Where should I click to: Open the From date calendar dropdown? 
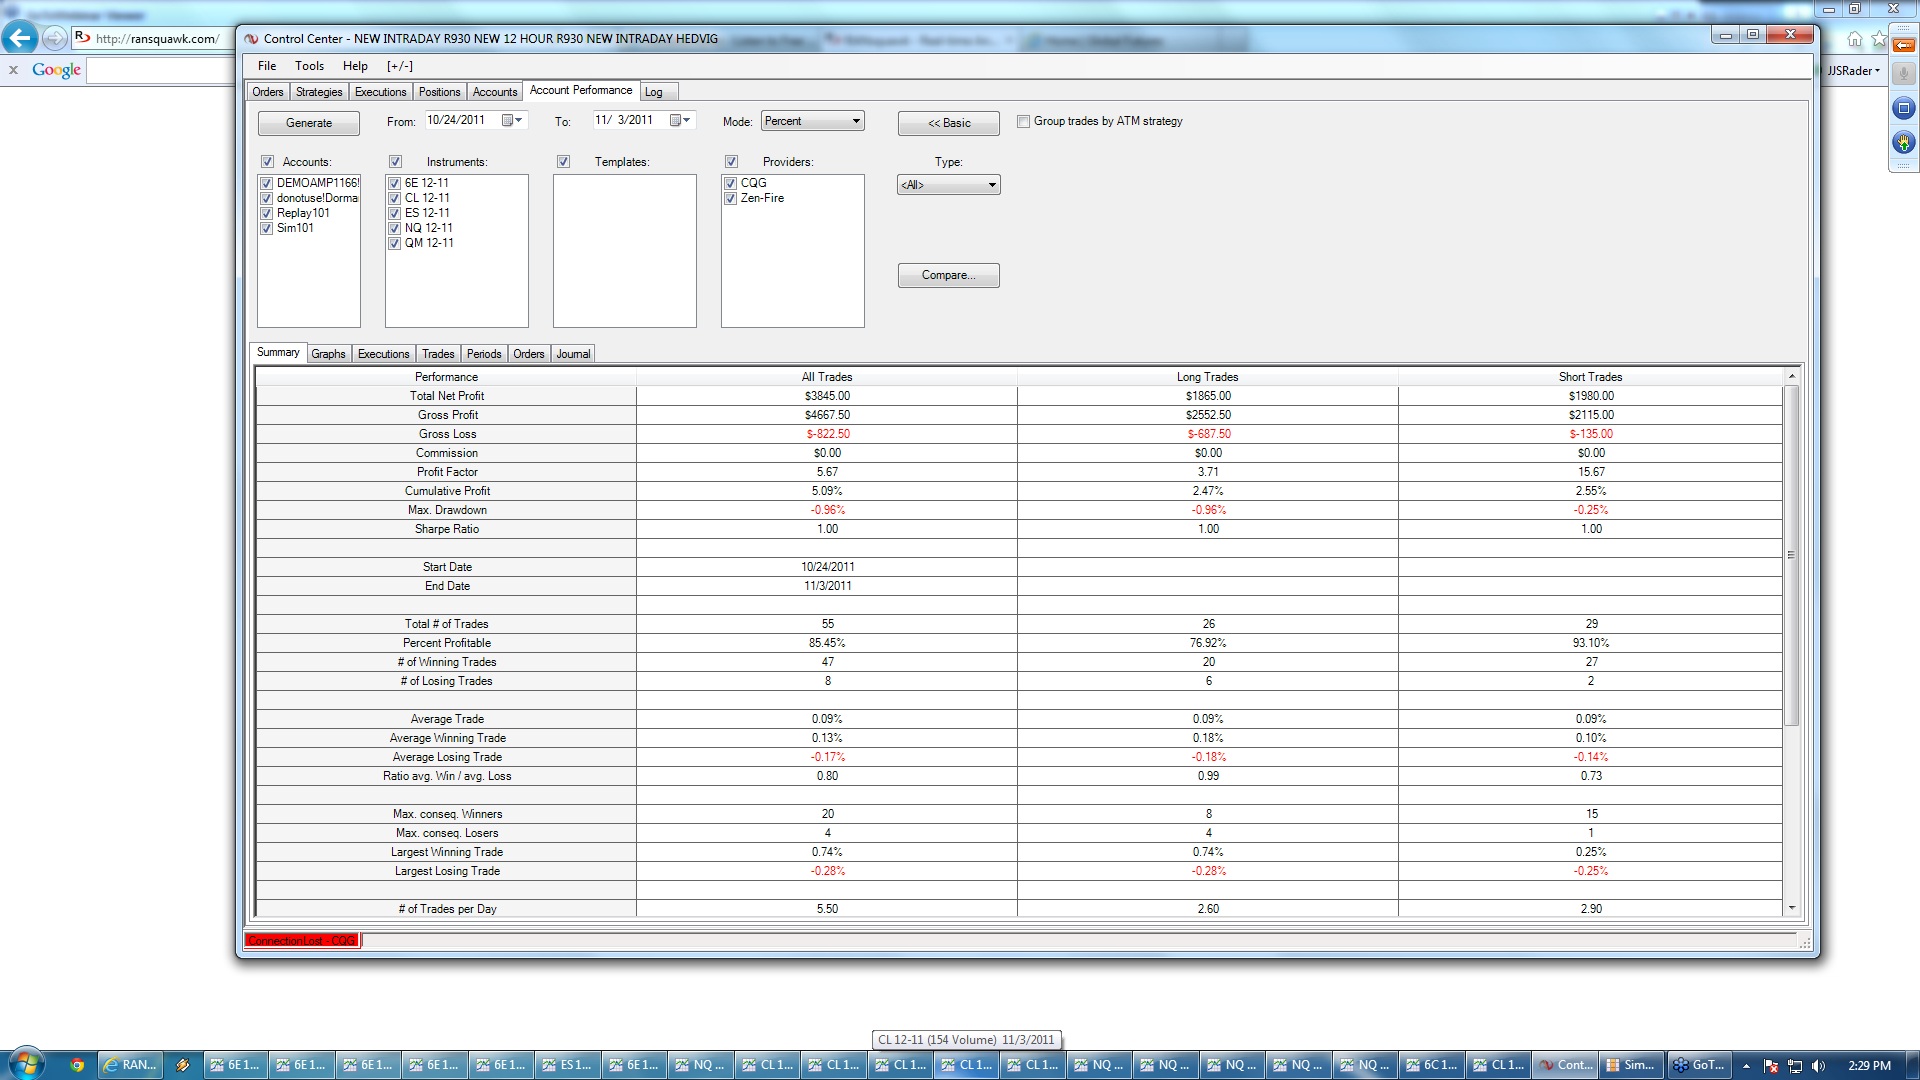(x=512, y=121)
